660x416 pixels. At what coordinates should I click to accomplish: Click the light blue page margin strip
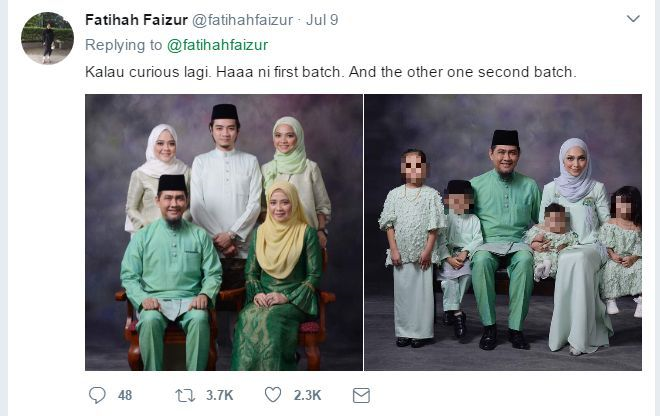click(4, 208)
